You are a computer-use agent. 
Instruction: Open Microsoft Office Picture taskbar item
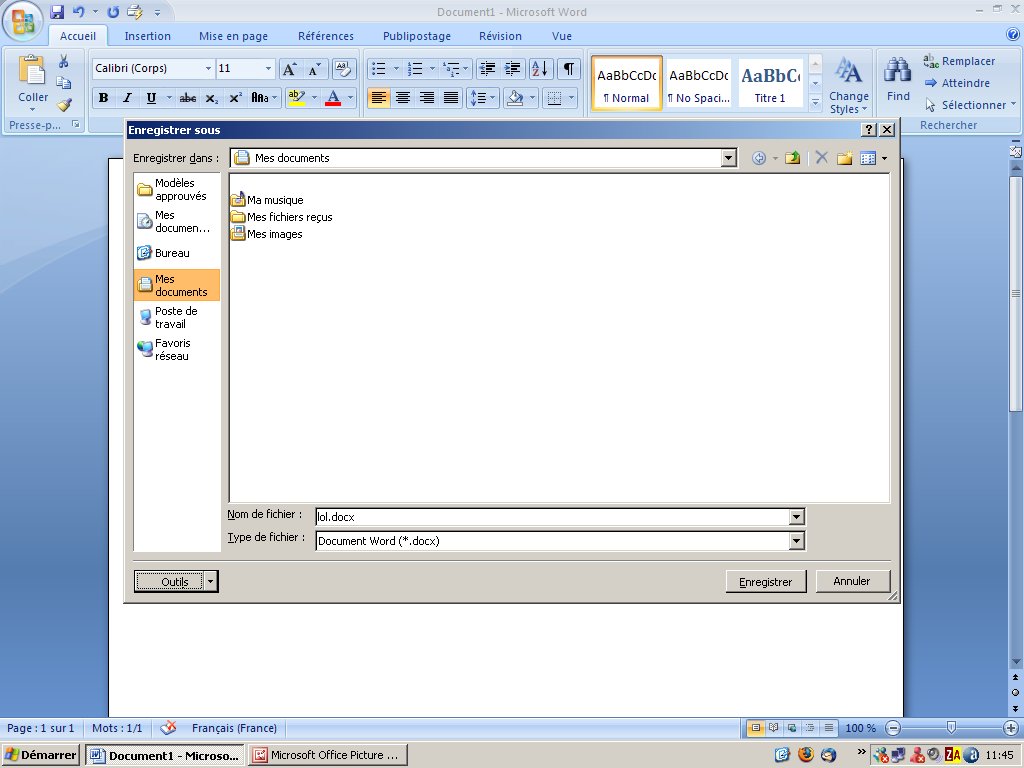pos(328,755)
